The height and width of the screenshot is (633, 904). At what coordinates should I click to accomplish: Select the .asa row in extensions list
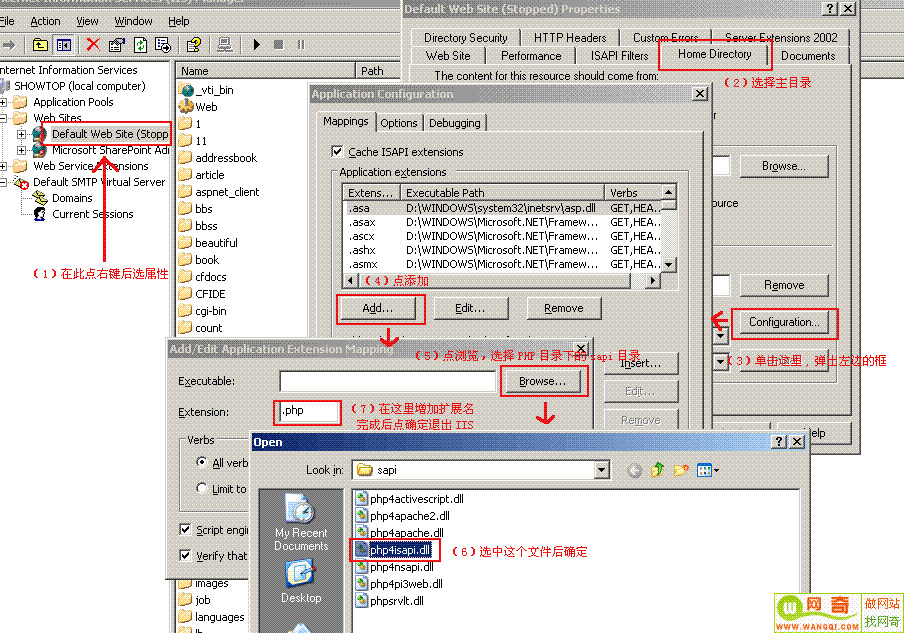[x=502, y=208]
